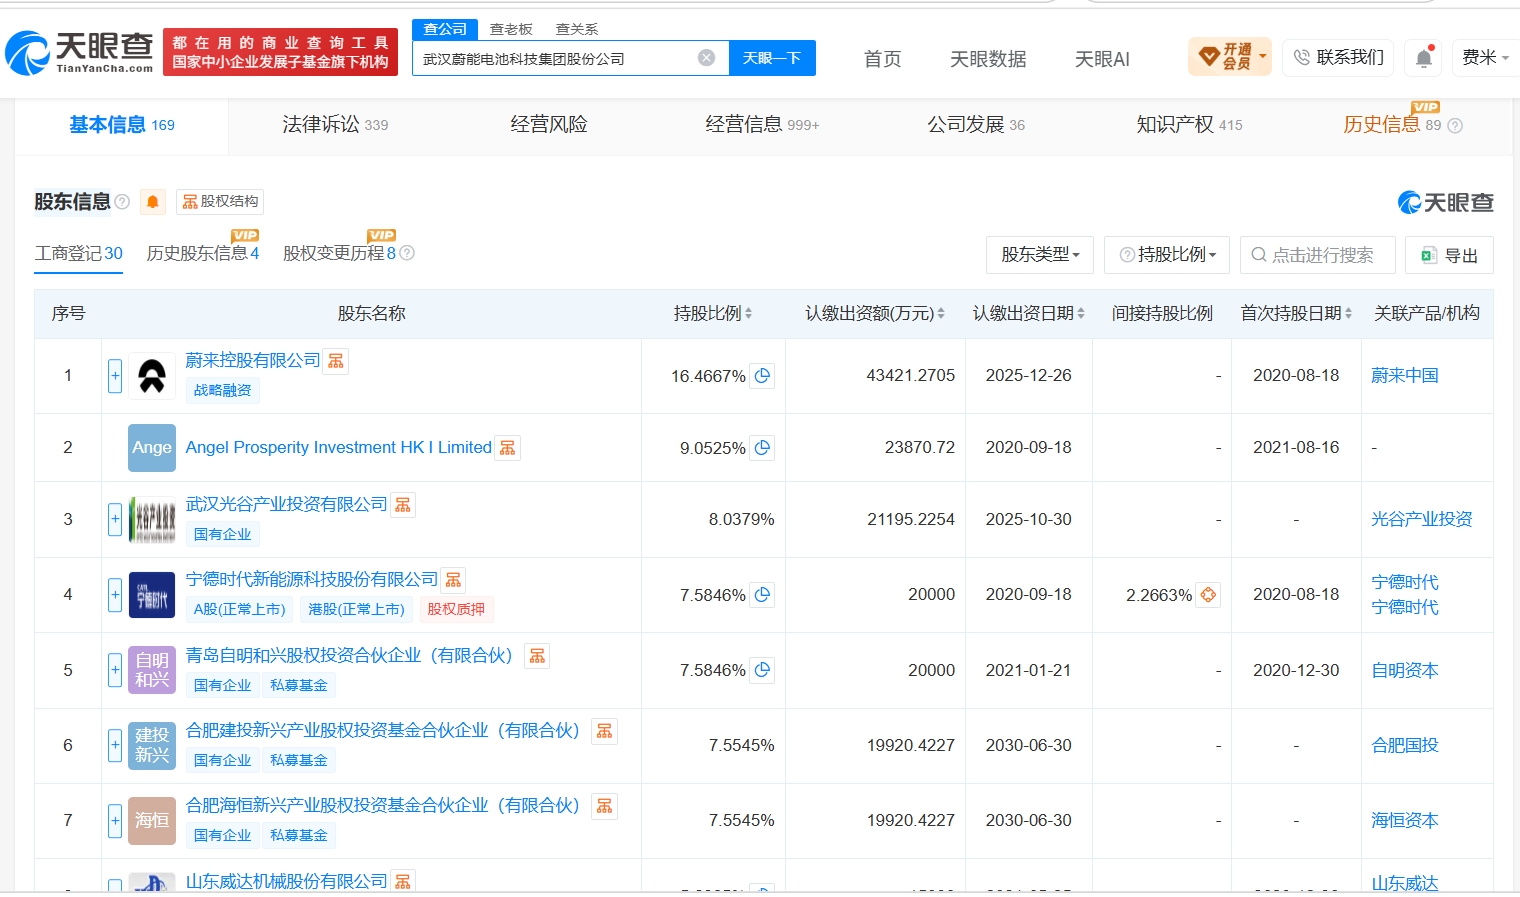The image size is (1520, 897).
Task: Sort table by 认缴出资额 column header
Action: point(875,314)
